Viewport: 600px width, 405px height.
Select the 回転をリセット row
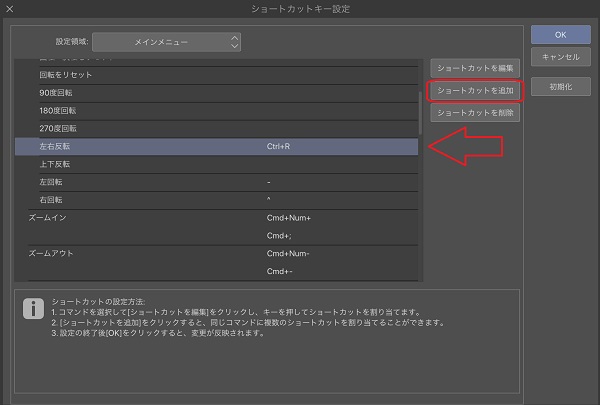click(x=216, y=75)
